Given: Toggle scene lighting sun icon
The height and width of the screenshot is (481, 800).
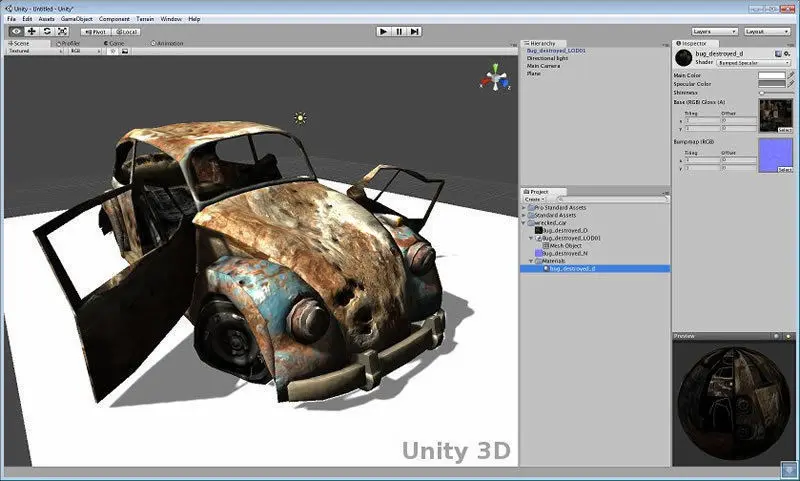Looking at the screenshot, I should [113, 51].
